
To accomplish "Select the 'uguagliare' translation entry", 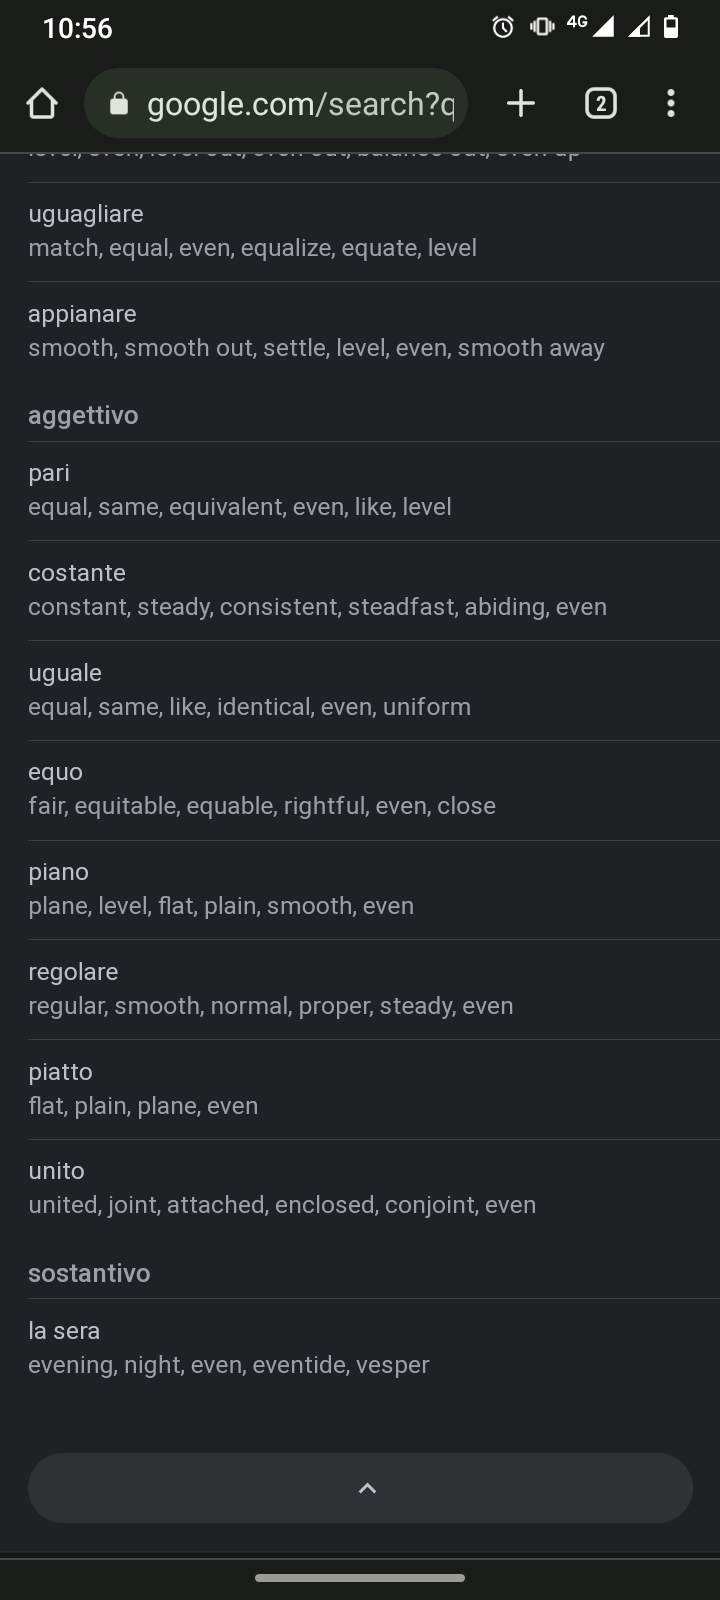I will coord(360,231).
